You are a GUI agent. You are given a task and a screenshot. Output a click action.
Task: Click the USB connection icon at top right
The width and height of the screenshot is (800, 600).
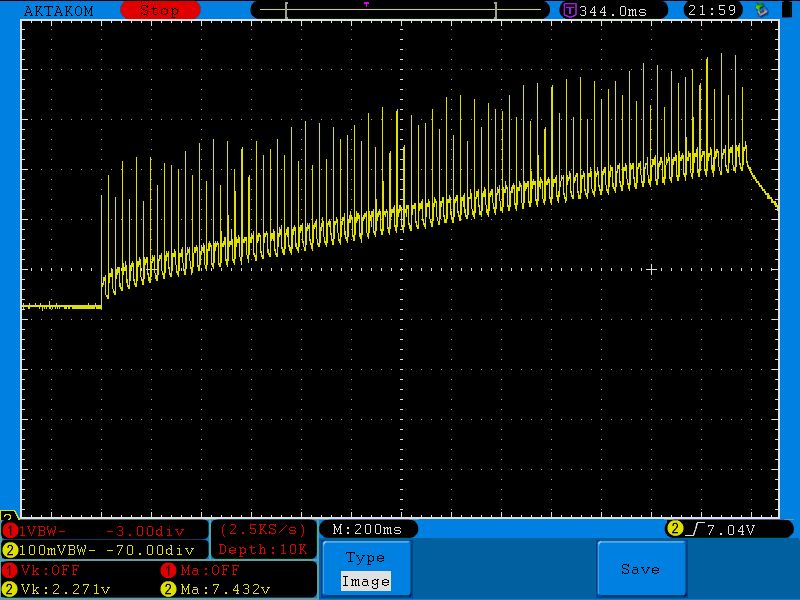(x=762, y=10)
